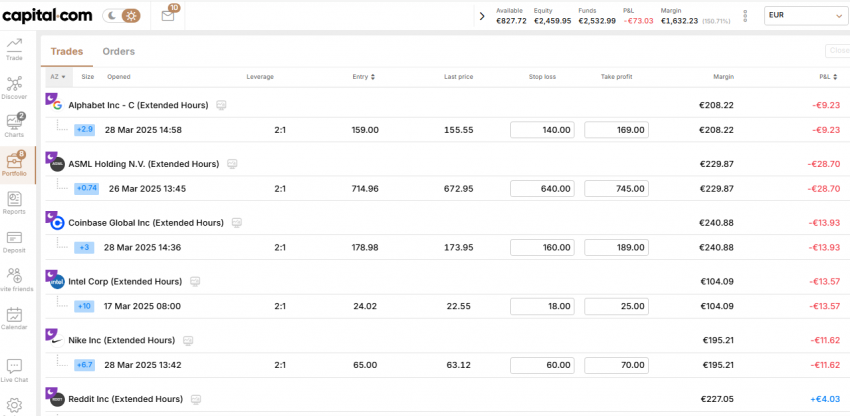The width and height of the screenshot is (850, 416).
Task: Open chart icon beside Reddit Inc
Action: [x=196, y=399]
